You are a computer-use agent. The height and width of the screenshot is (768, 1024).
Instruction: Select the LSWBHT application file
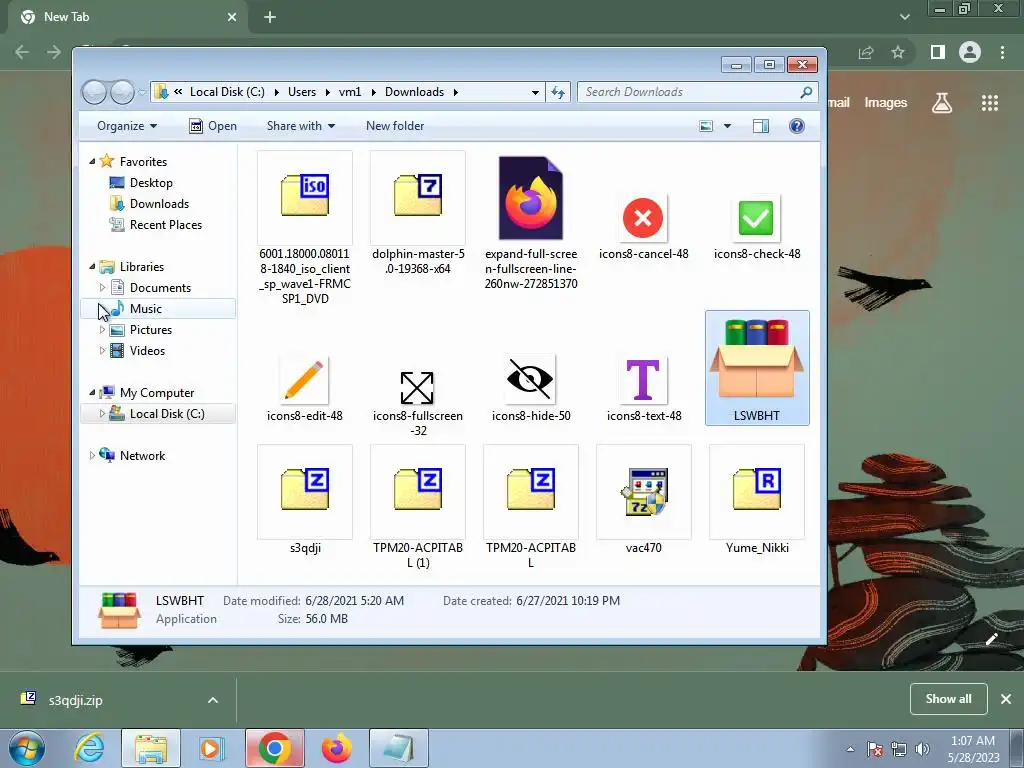coord(757,368)
